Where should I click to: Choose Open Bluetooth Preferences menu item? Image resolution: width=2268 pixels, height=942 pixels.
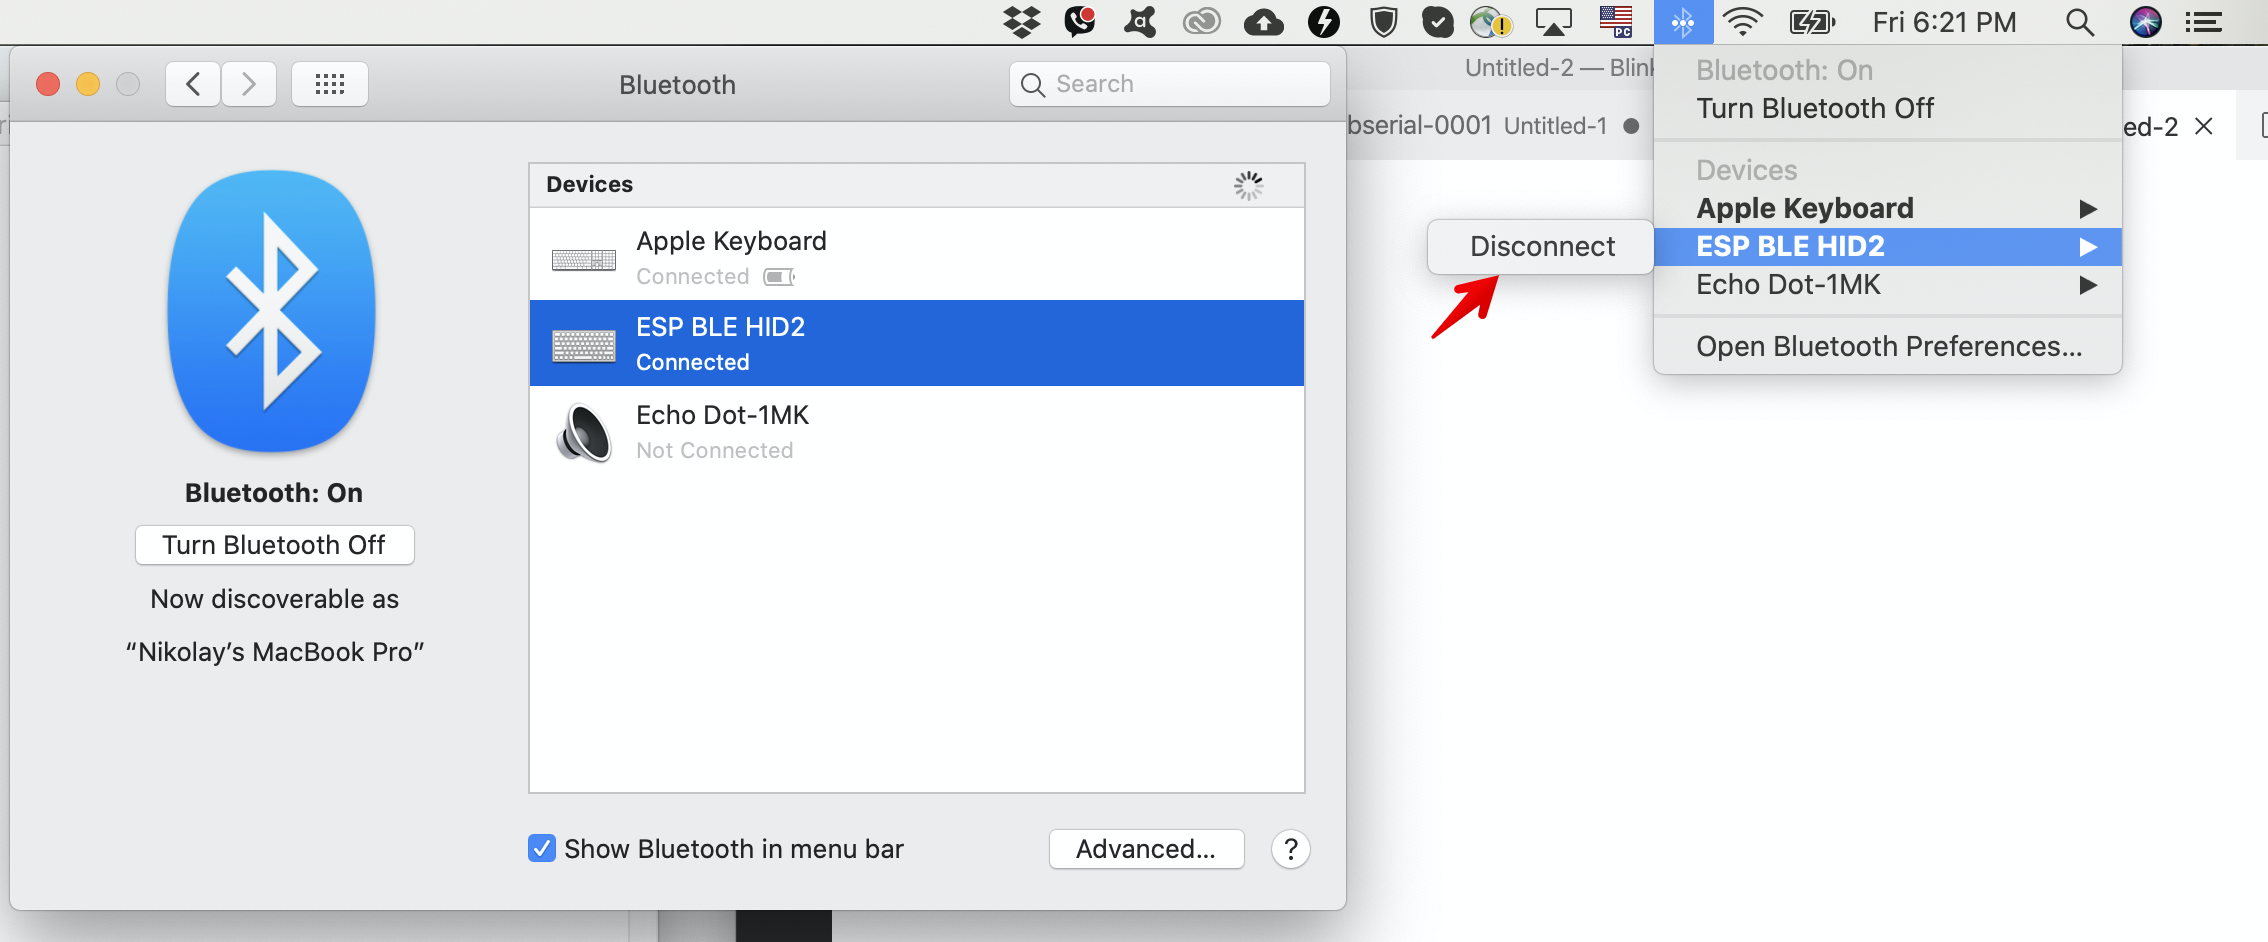click(1887, 346)
